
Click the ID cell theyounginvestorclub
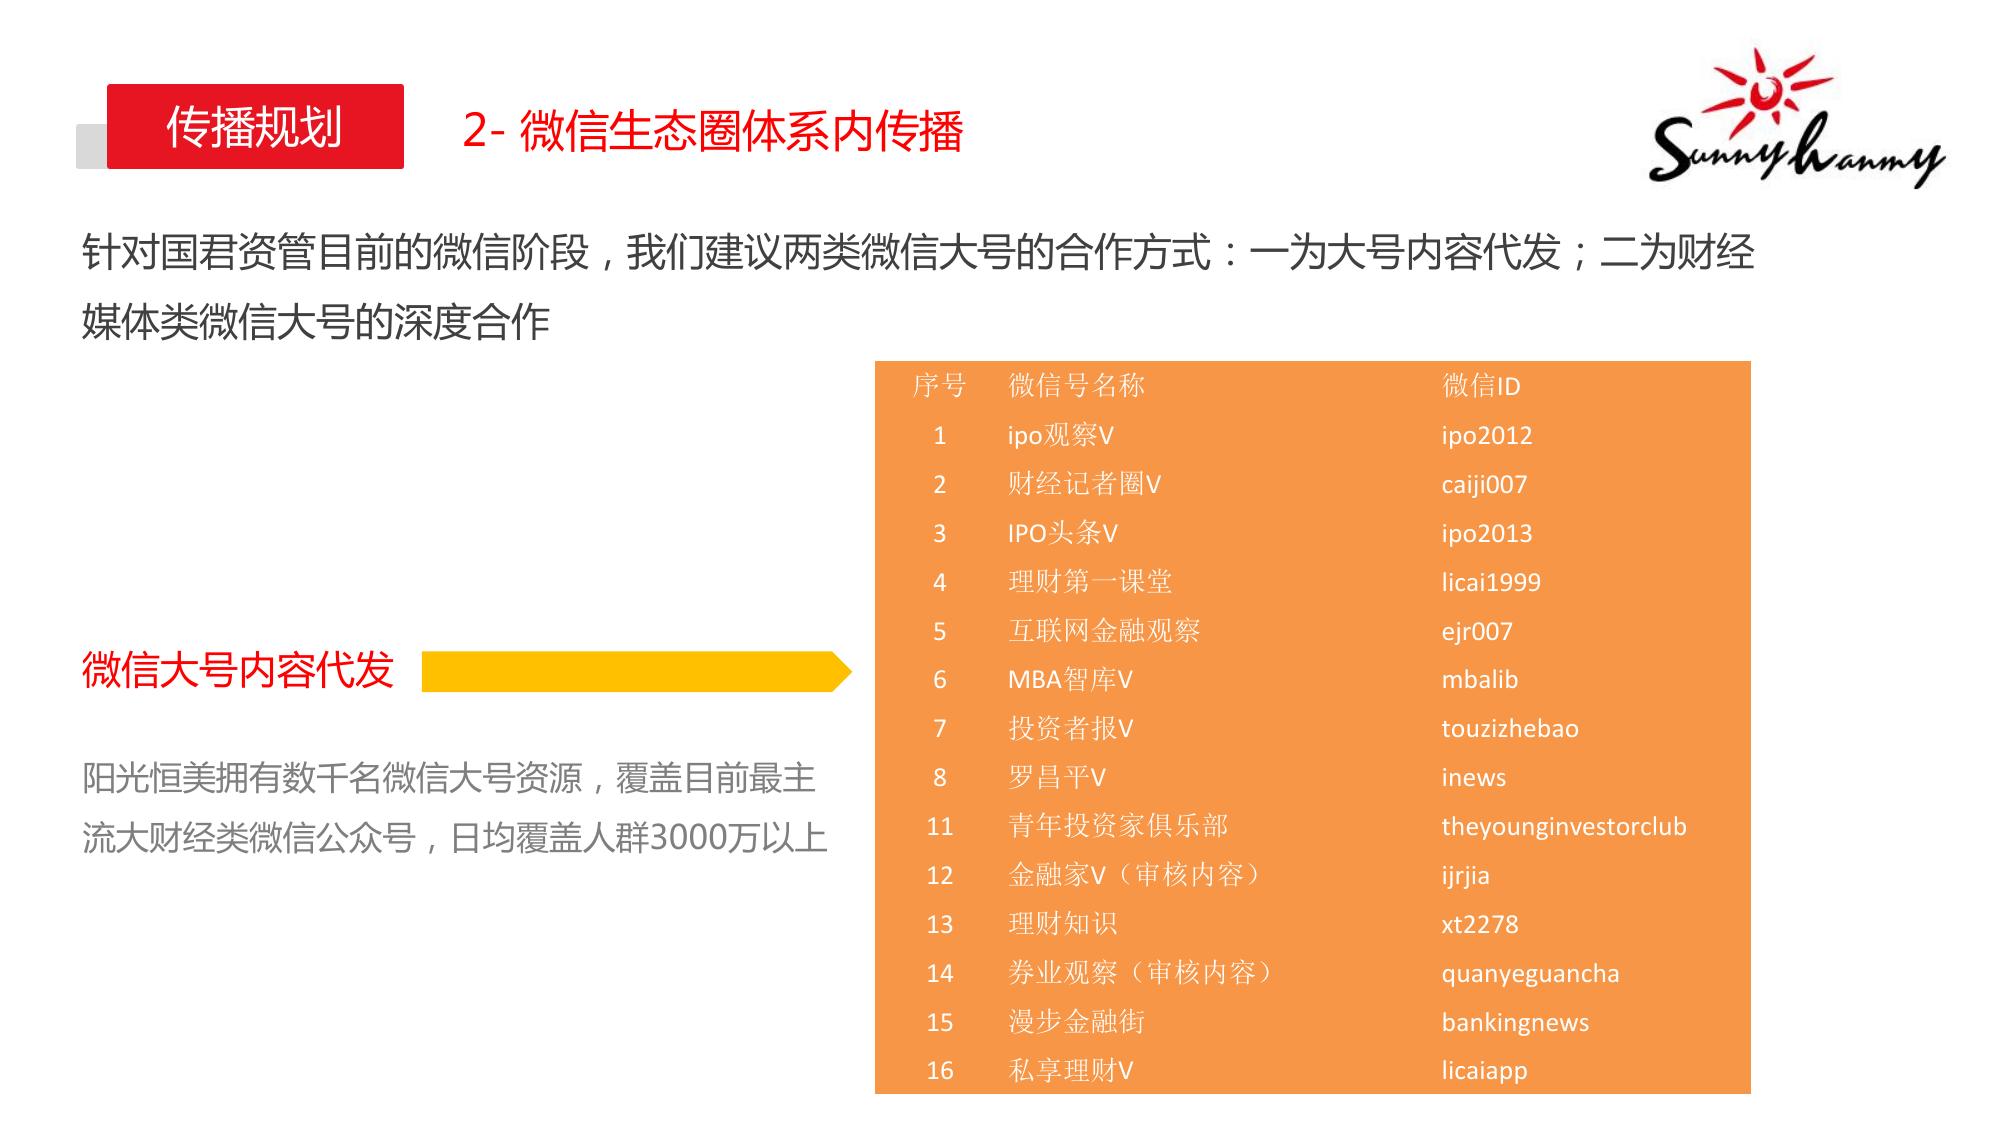click(1564, 827)
